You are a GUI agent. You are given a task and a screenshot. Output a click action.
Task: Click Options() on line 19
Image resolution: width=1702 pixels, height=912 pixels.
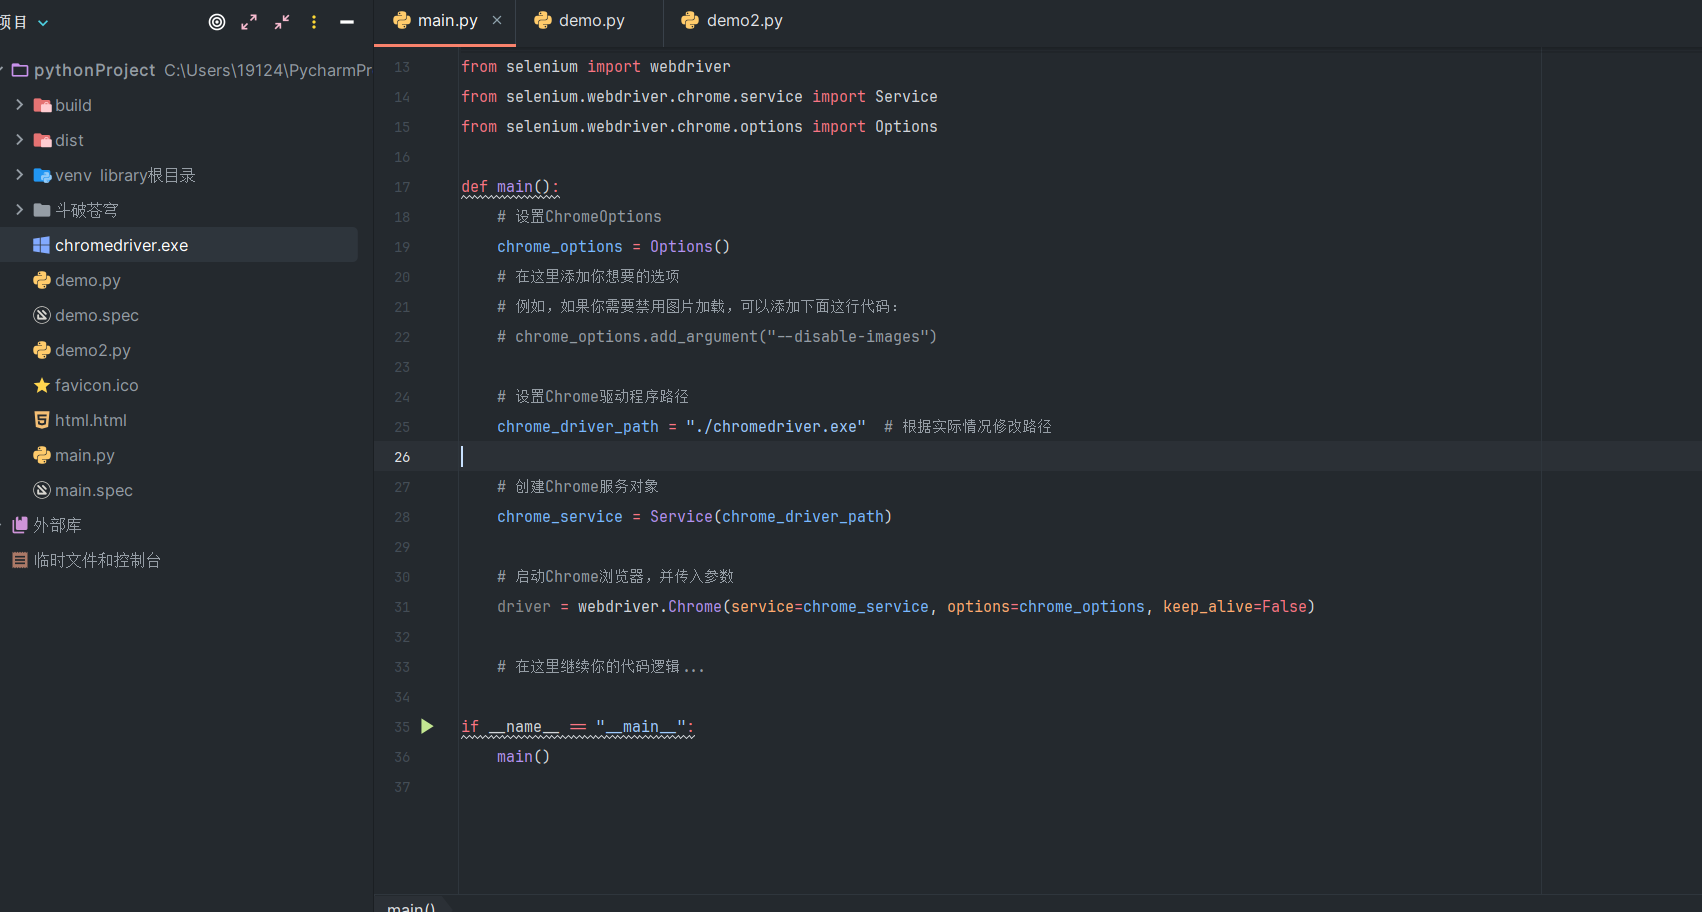[690, 247]
